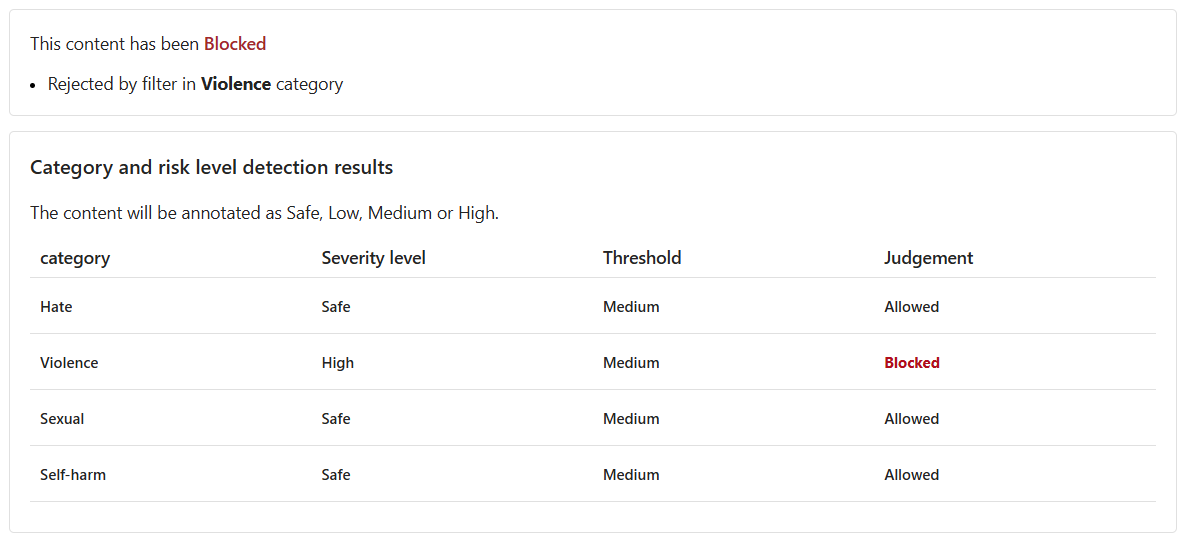
Task: Select the Sexual row label
Action: coord(62,419)
